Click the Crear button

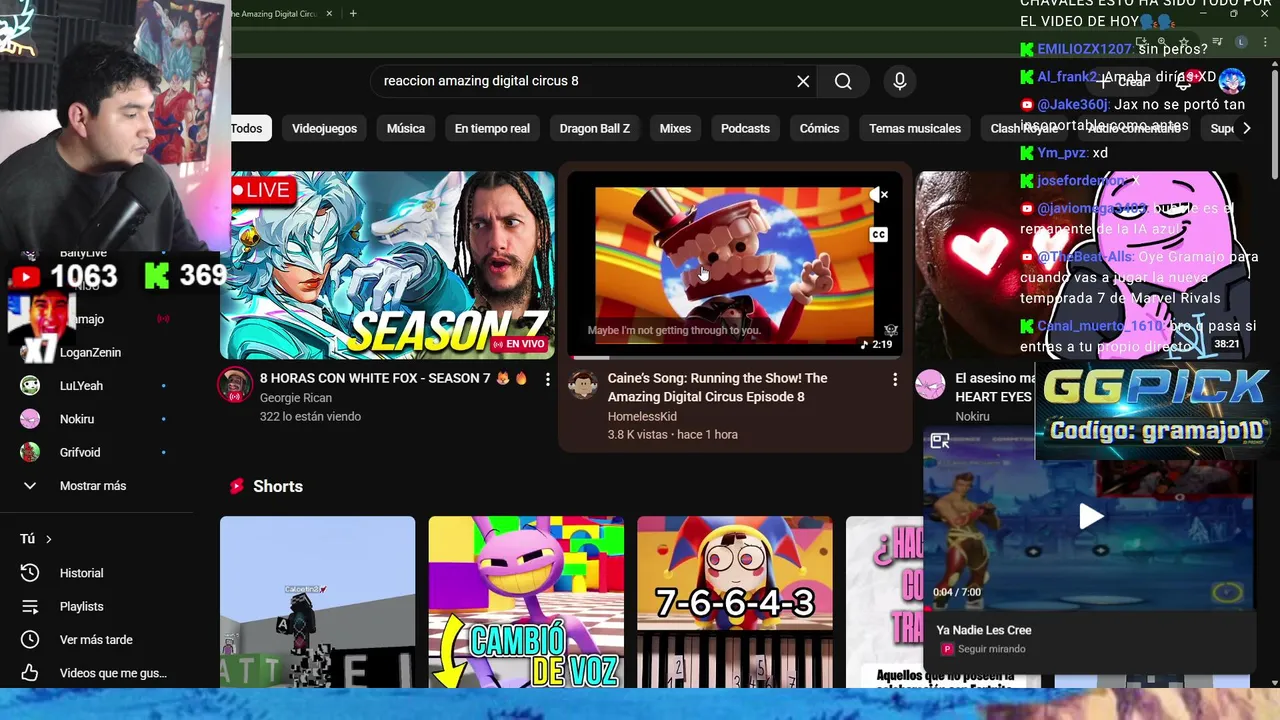(x=1124, y=82)
